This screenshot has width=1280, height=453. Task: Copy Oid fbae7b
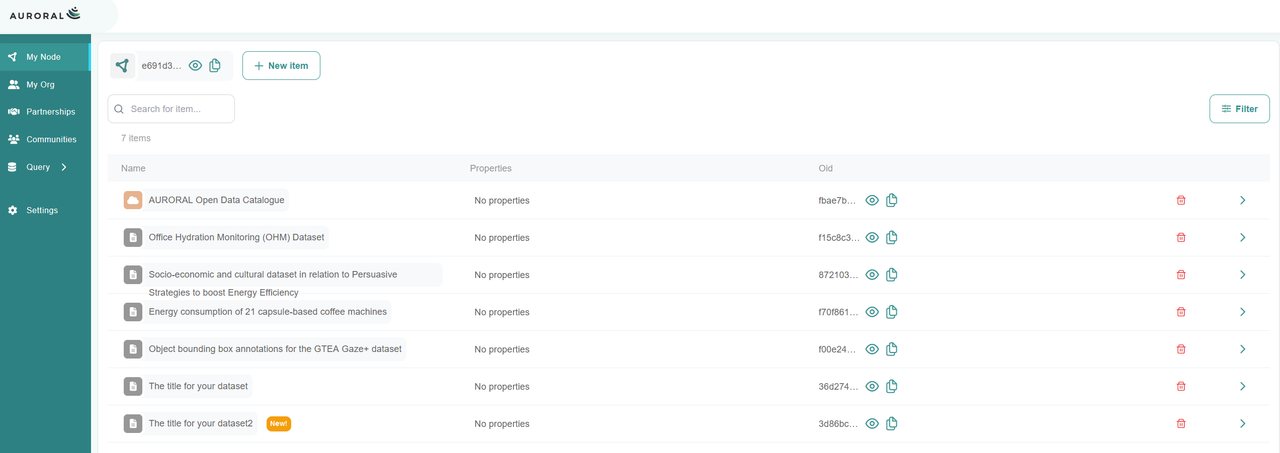coord(891,200)
